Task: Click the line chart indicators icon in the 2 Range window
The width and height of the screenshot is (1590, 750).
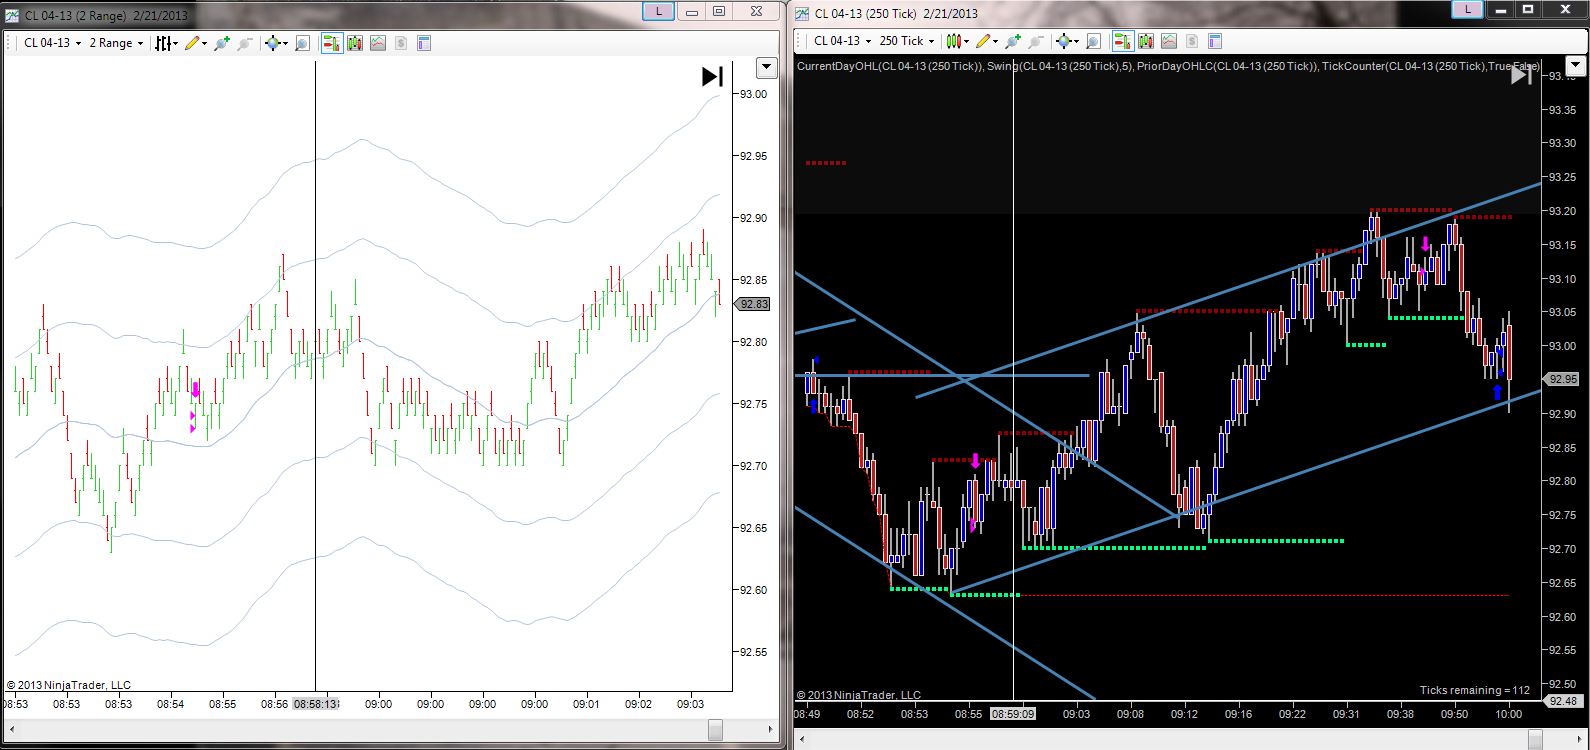Action: pyautogui.click(x=378, y=43)
